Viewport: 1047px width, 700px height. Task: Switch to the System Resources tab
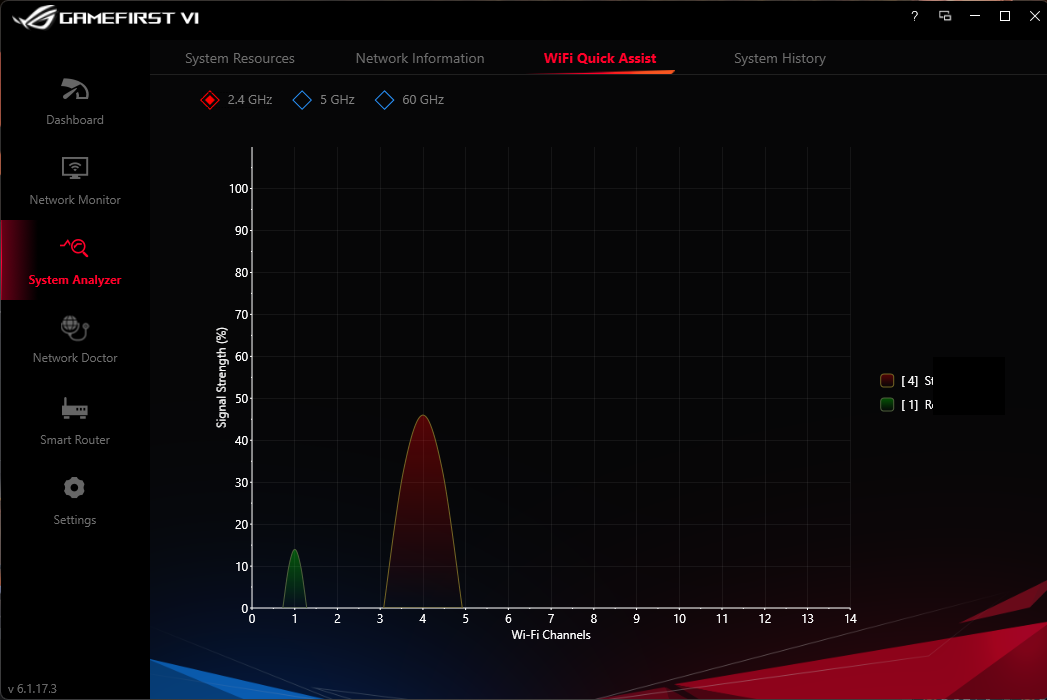coord(240,58)
